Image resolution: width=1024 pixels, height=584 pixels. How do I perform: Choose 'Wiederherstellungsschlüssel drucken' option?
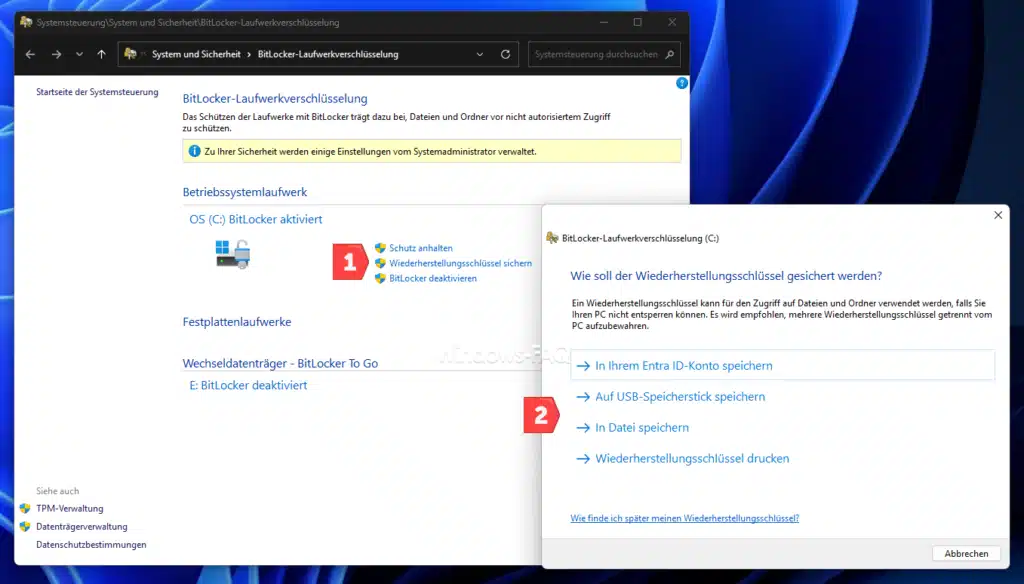pyautogui.click(x=692, y=459)
